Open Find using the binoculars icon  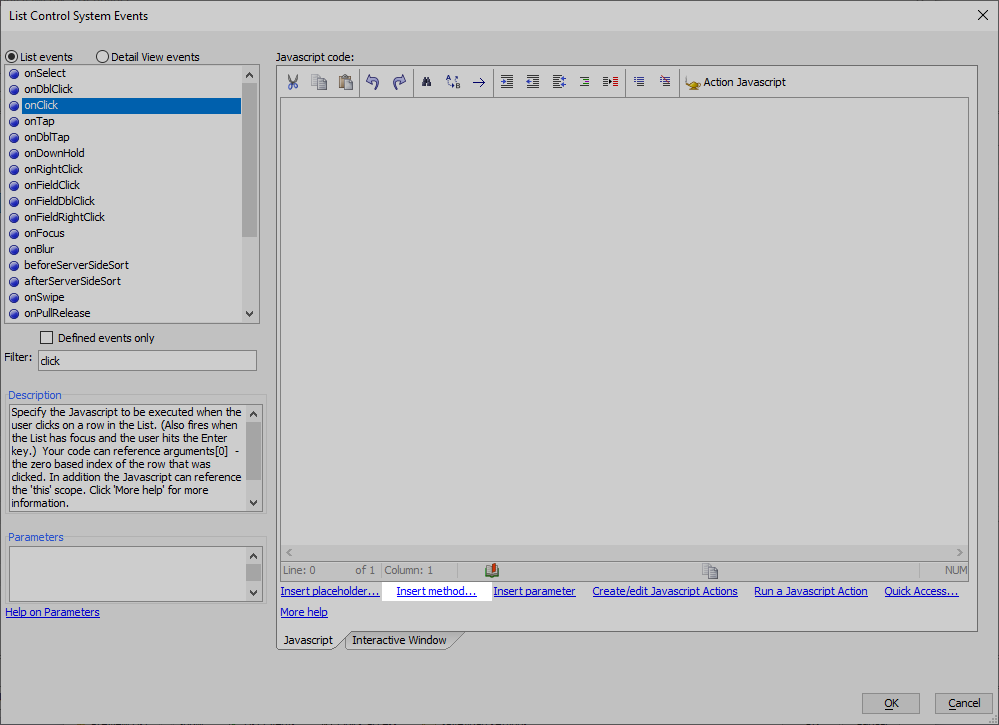[427, 82]
